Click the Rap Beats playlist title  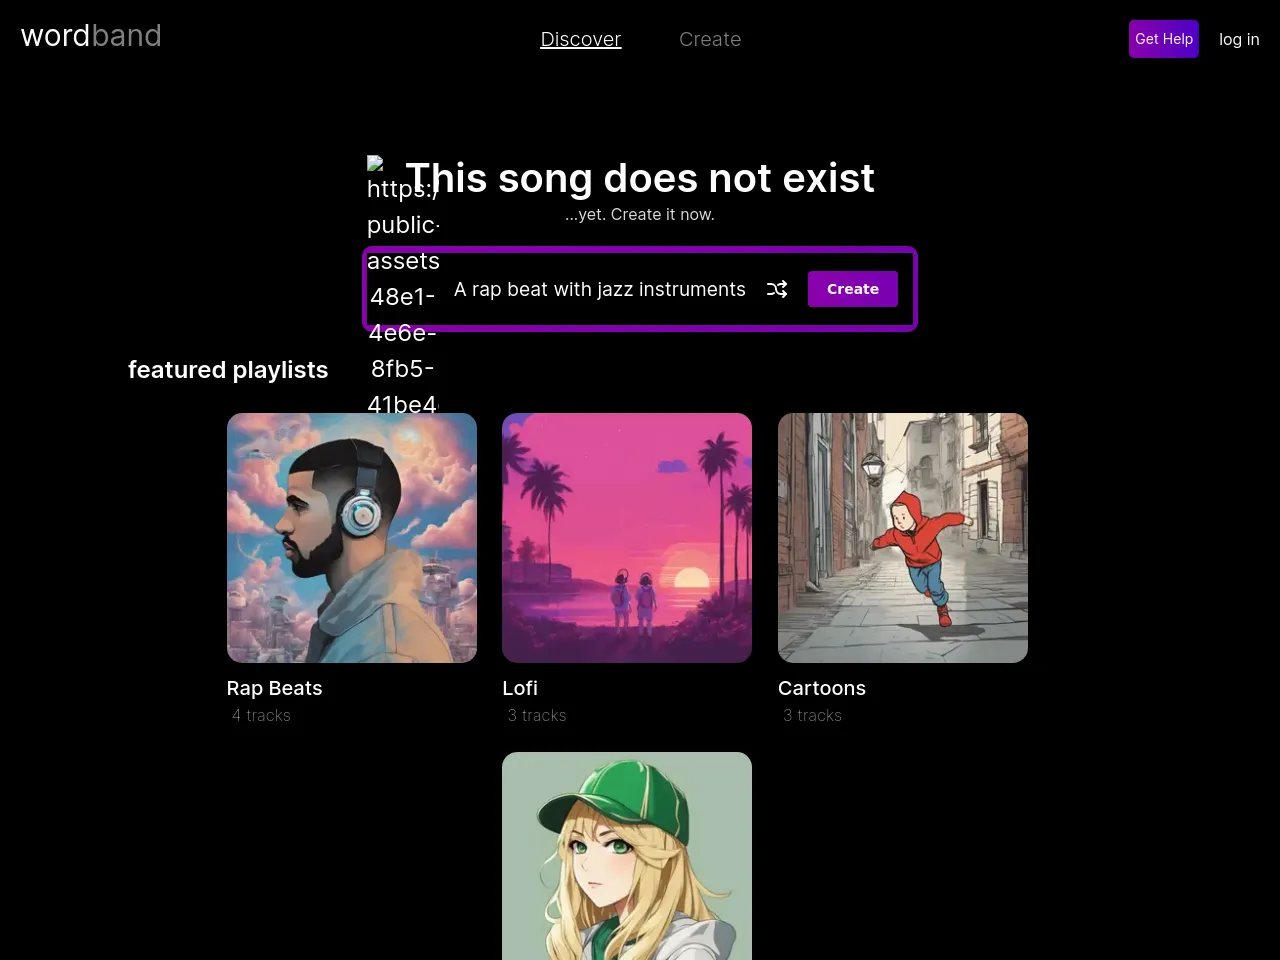[275, 688]
